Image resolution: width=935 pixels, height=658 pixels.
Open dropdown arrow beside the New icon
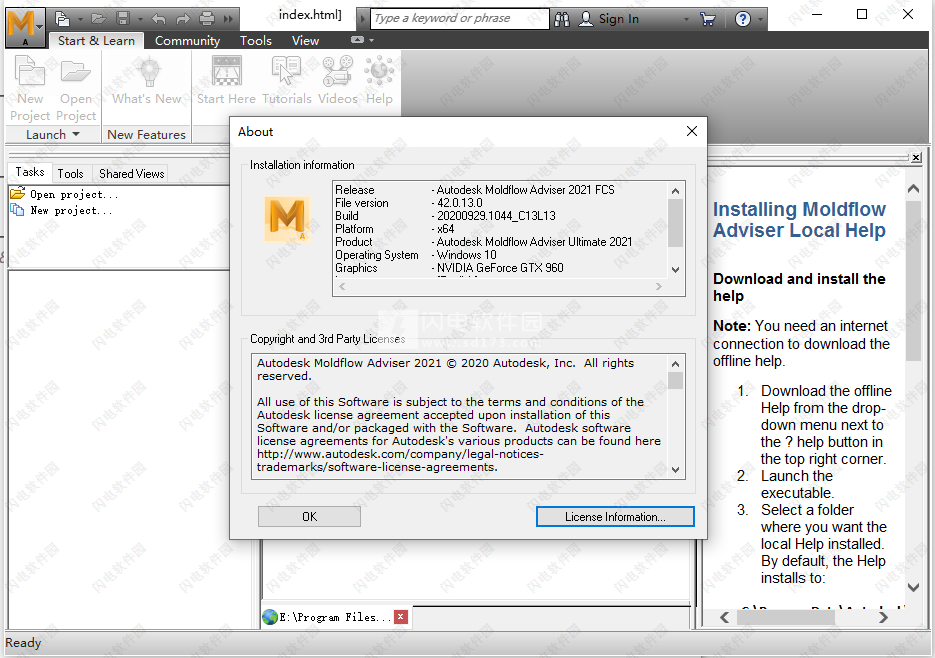coord(80,20)
